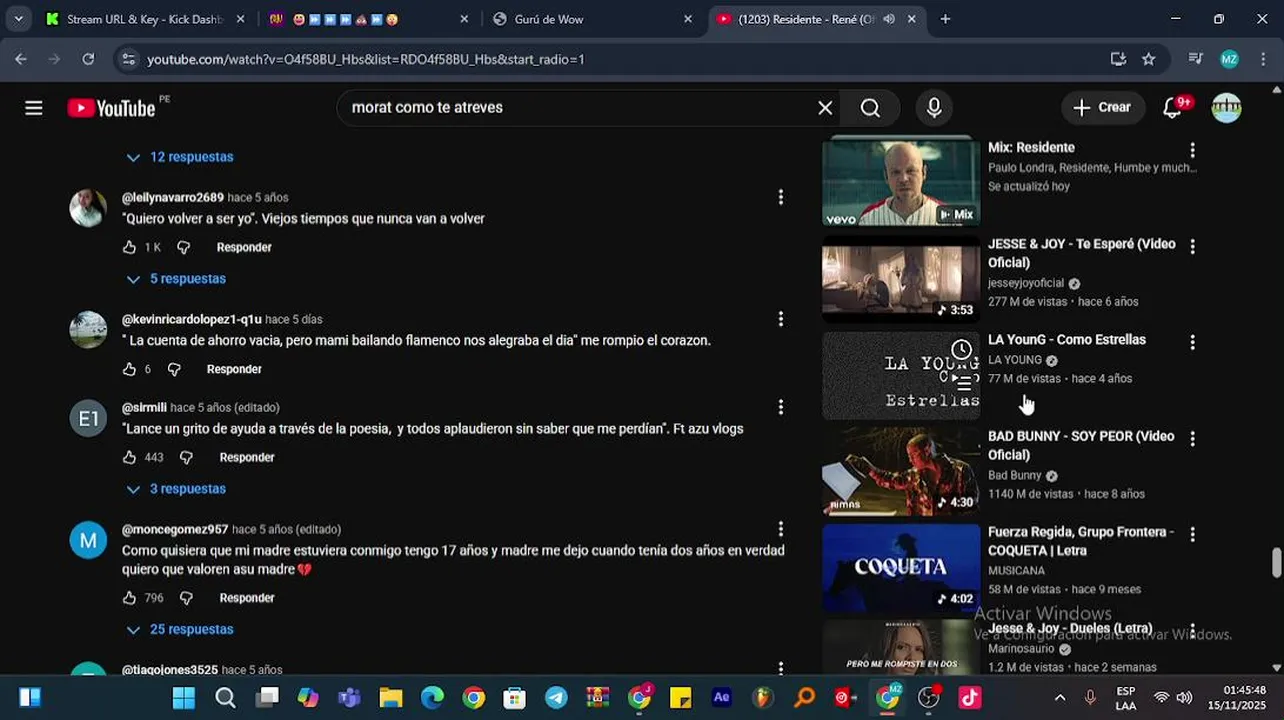1284x720 pixels.
Task: Open options menu for @moncegomez957 comment
Action: 781,529
